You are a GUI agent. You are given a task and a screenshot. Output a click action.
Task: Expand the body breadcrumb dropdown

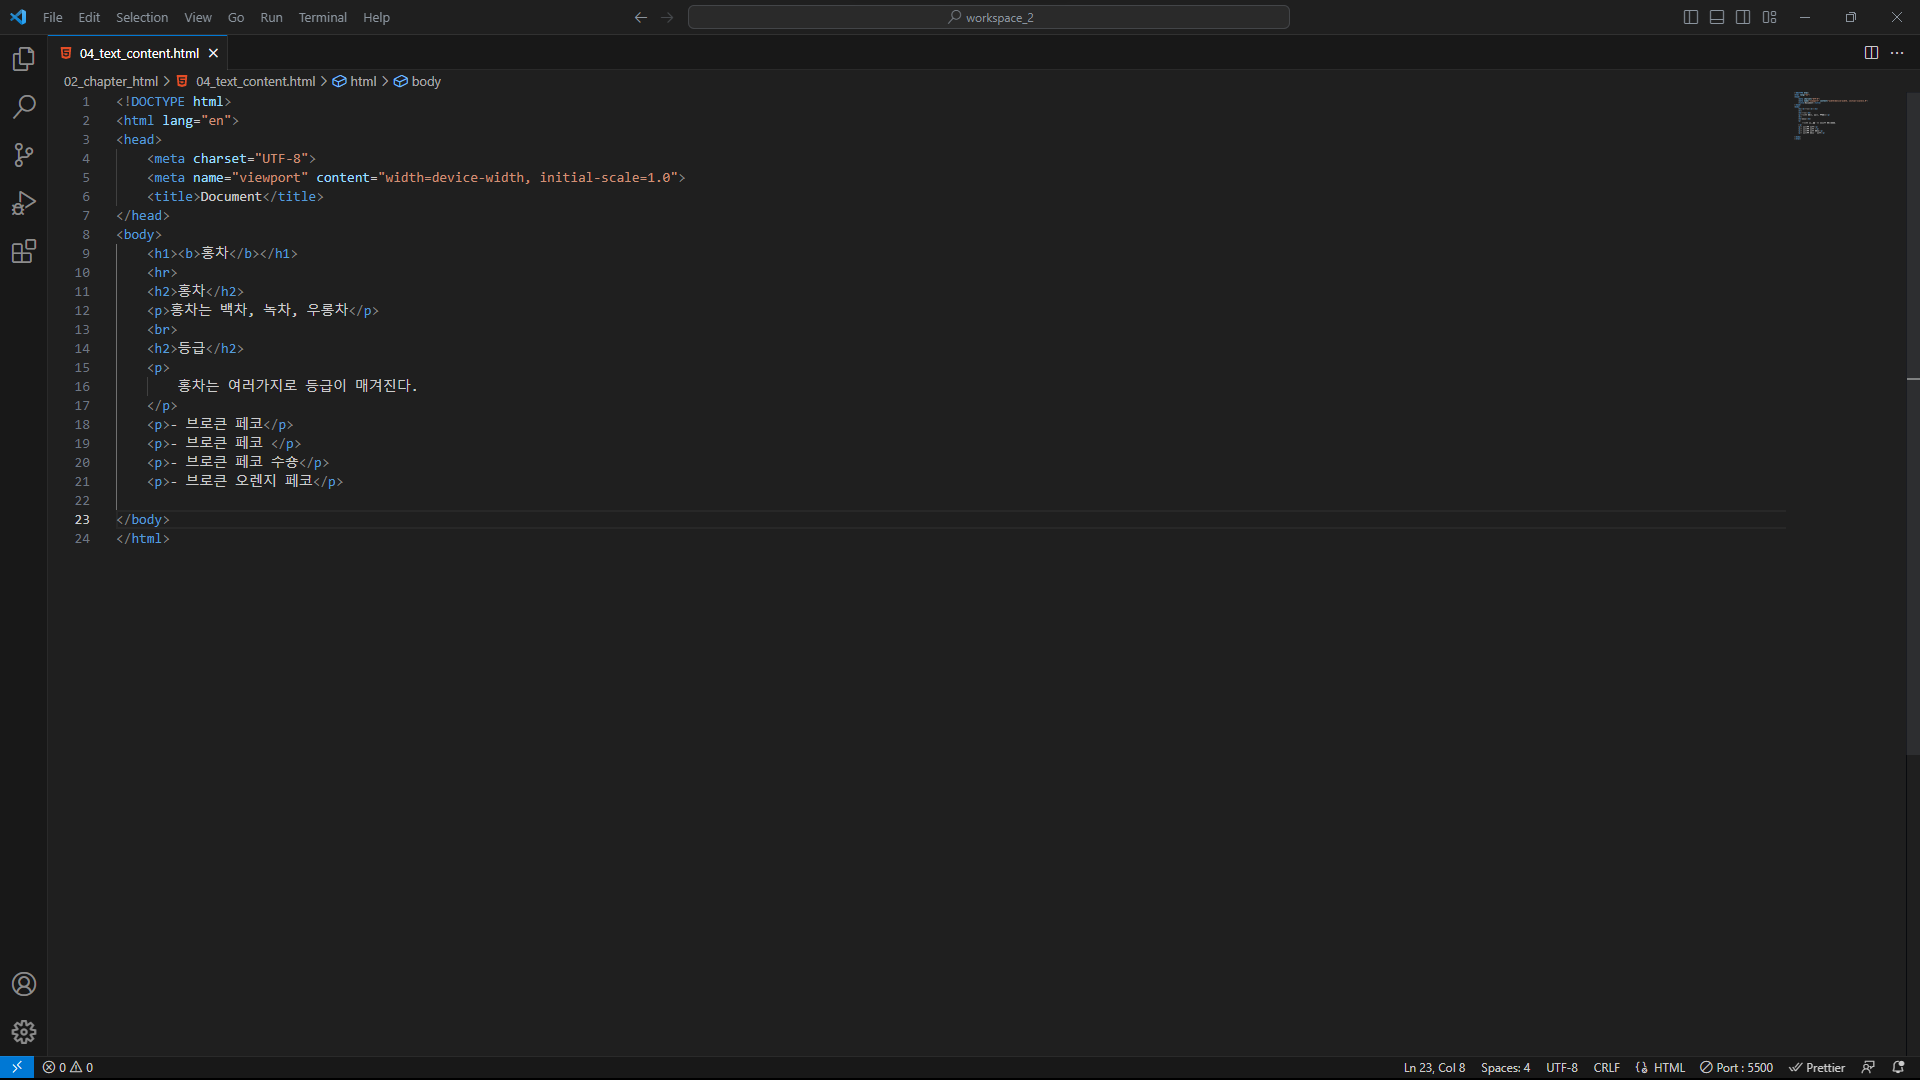point(426,81)
